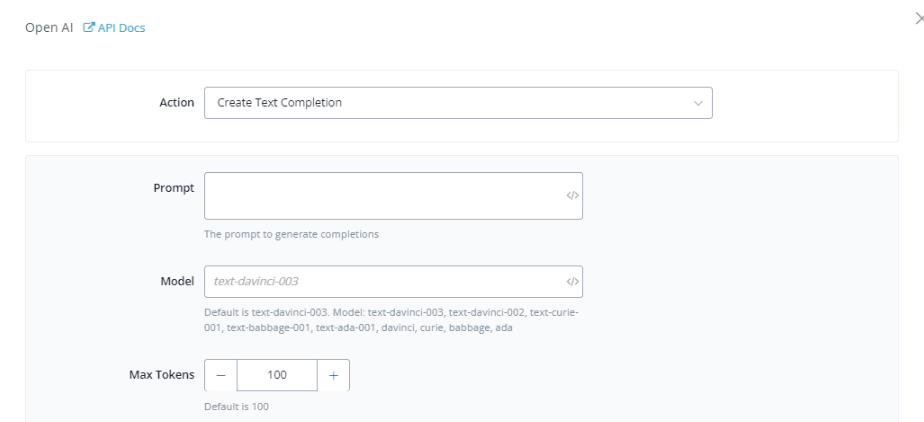The width and height of the screenshot is (924, 422).
Task: Click the Action field label
Action: 178,102
